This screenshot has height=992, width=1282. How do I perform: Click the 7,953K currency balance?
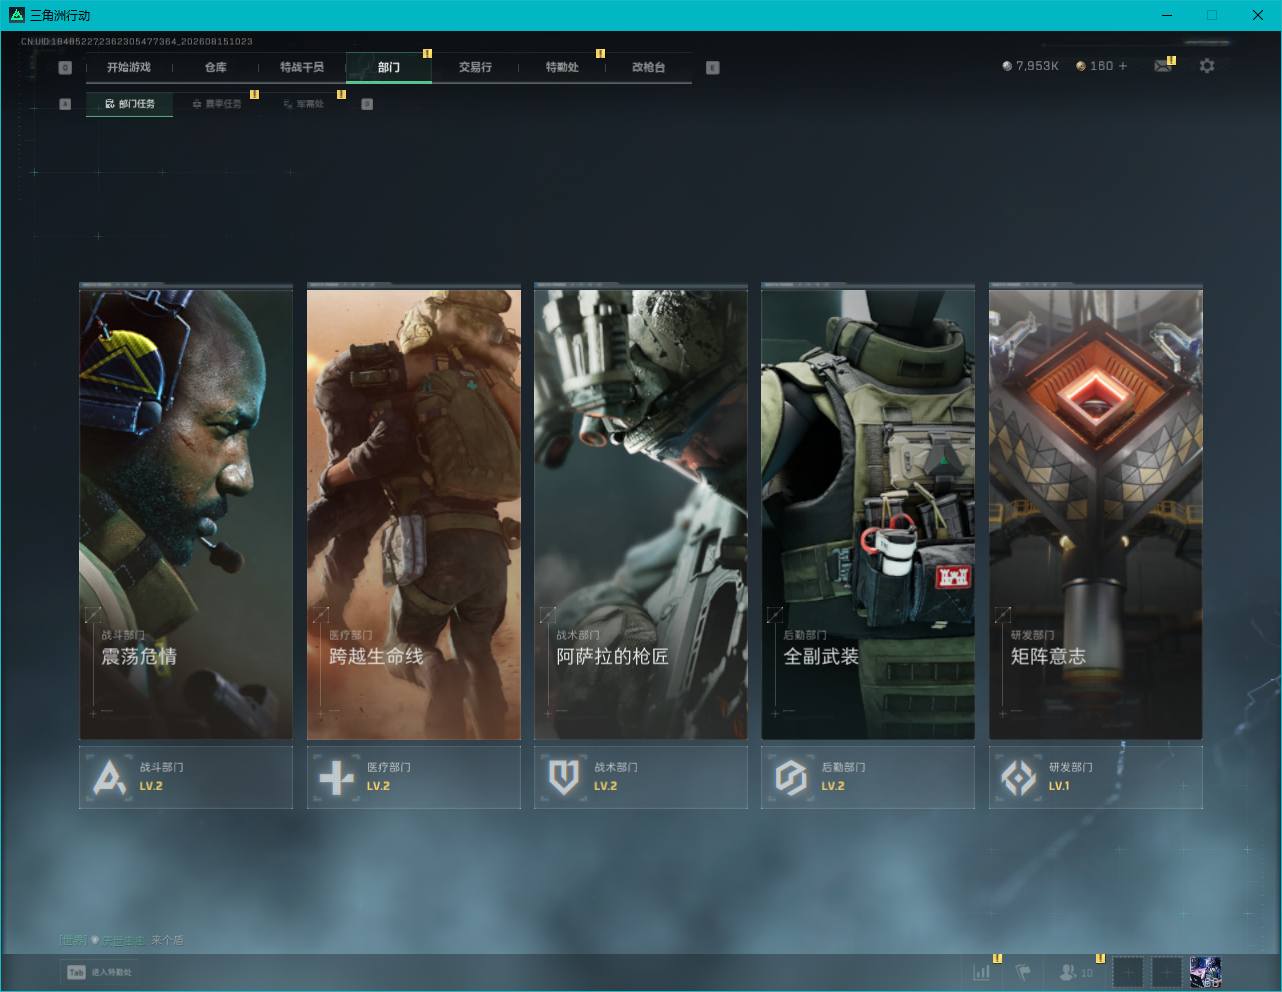(x=1030, y=66)
